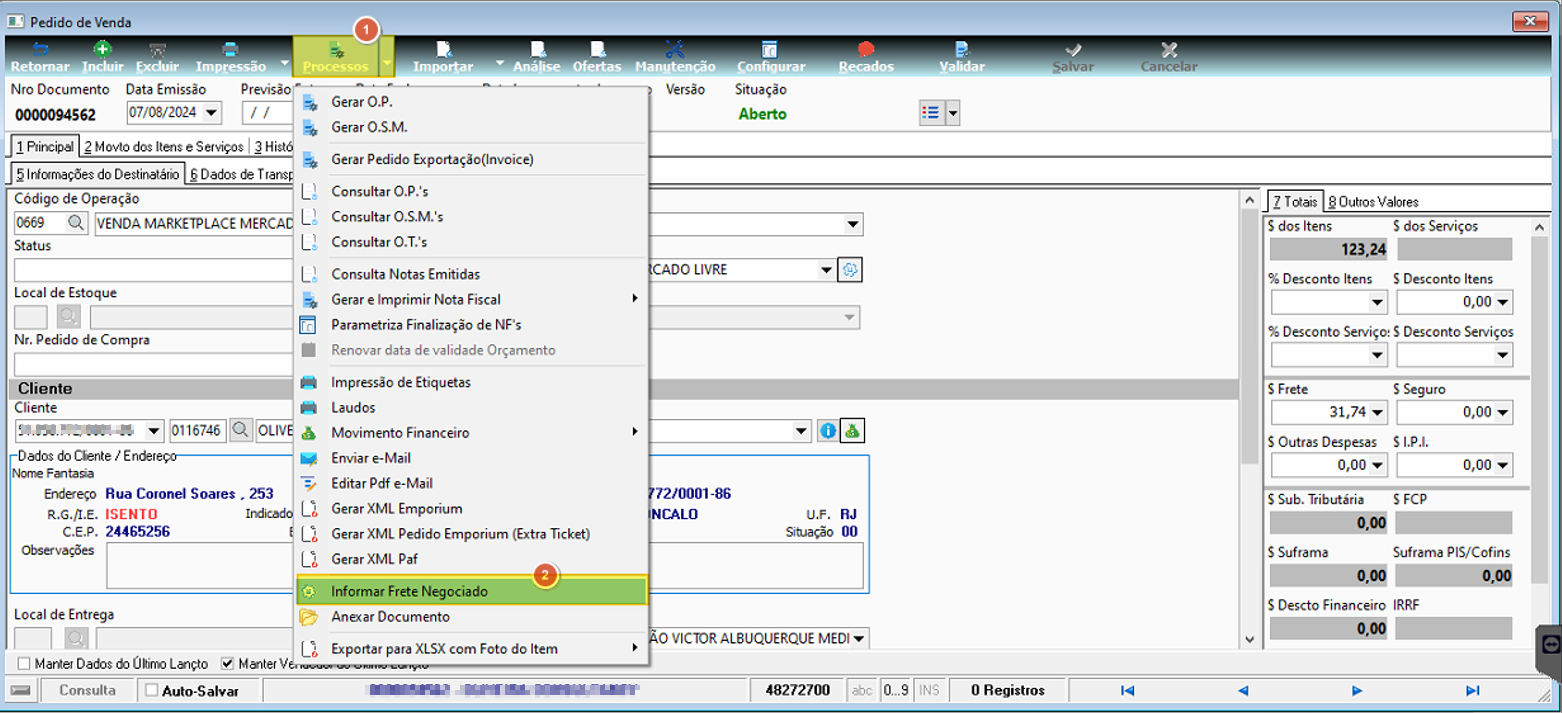Image resolution: width=1562 pixels, height=713 pixels.
Task: Open Parametriza Finalização de NF's
Action: [x=473, y=325]
